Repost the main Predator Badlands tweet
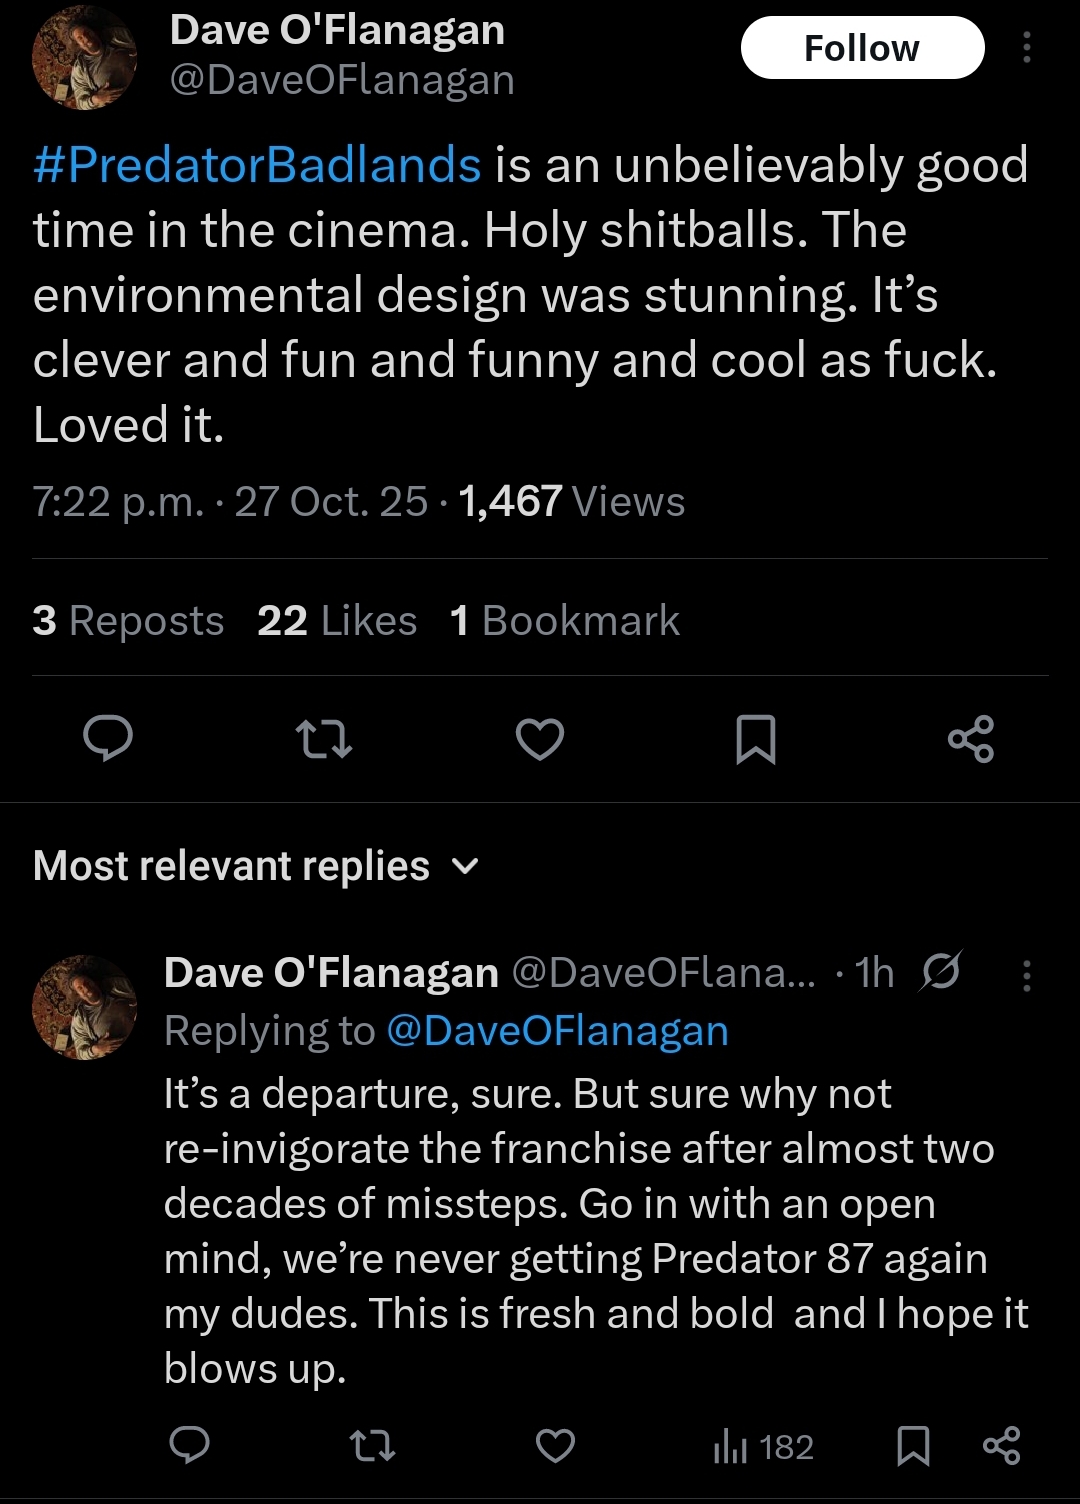Viewport: 1080px width, 1504px height. 324,739
